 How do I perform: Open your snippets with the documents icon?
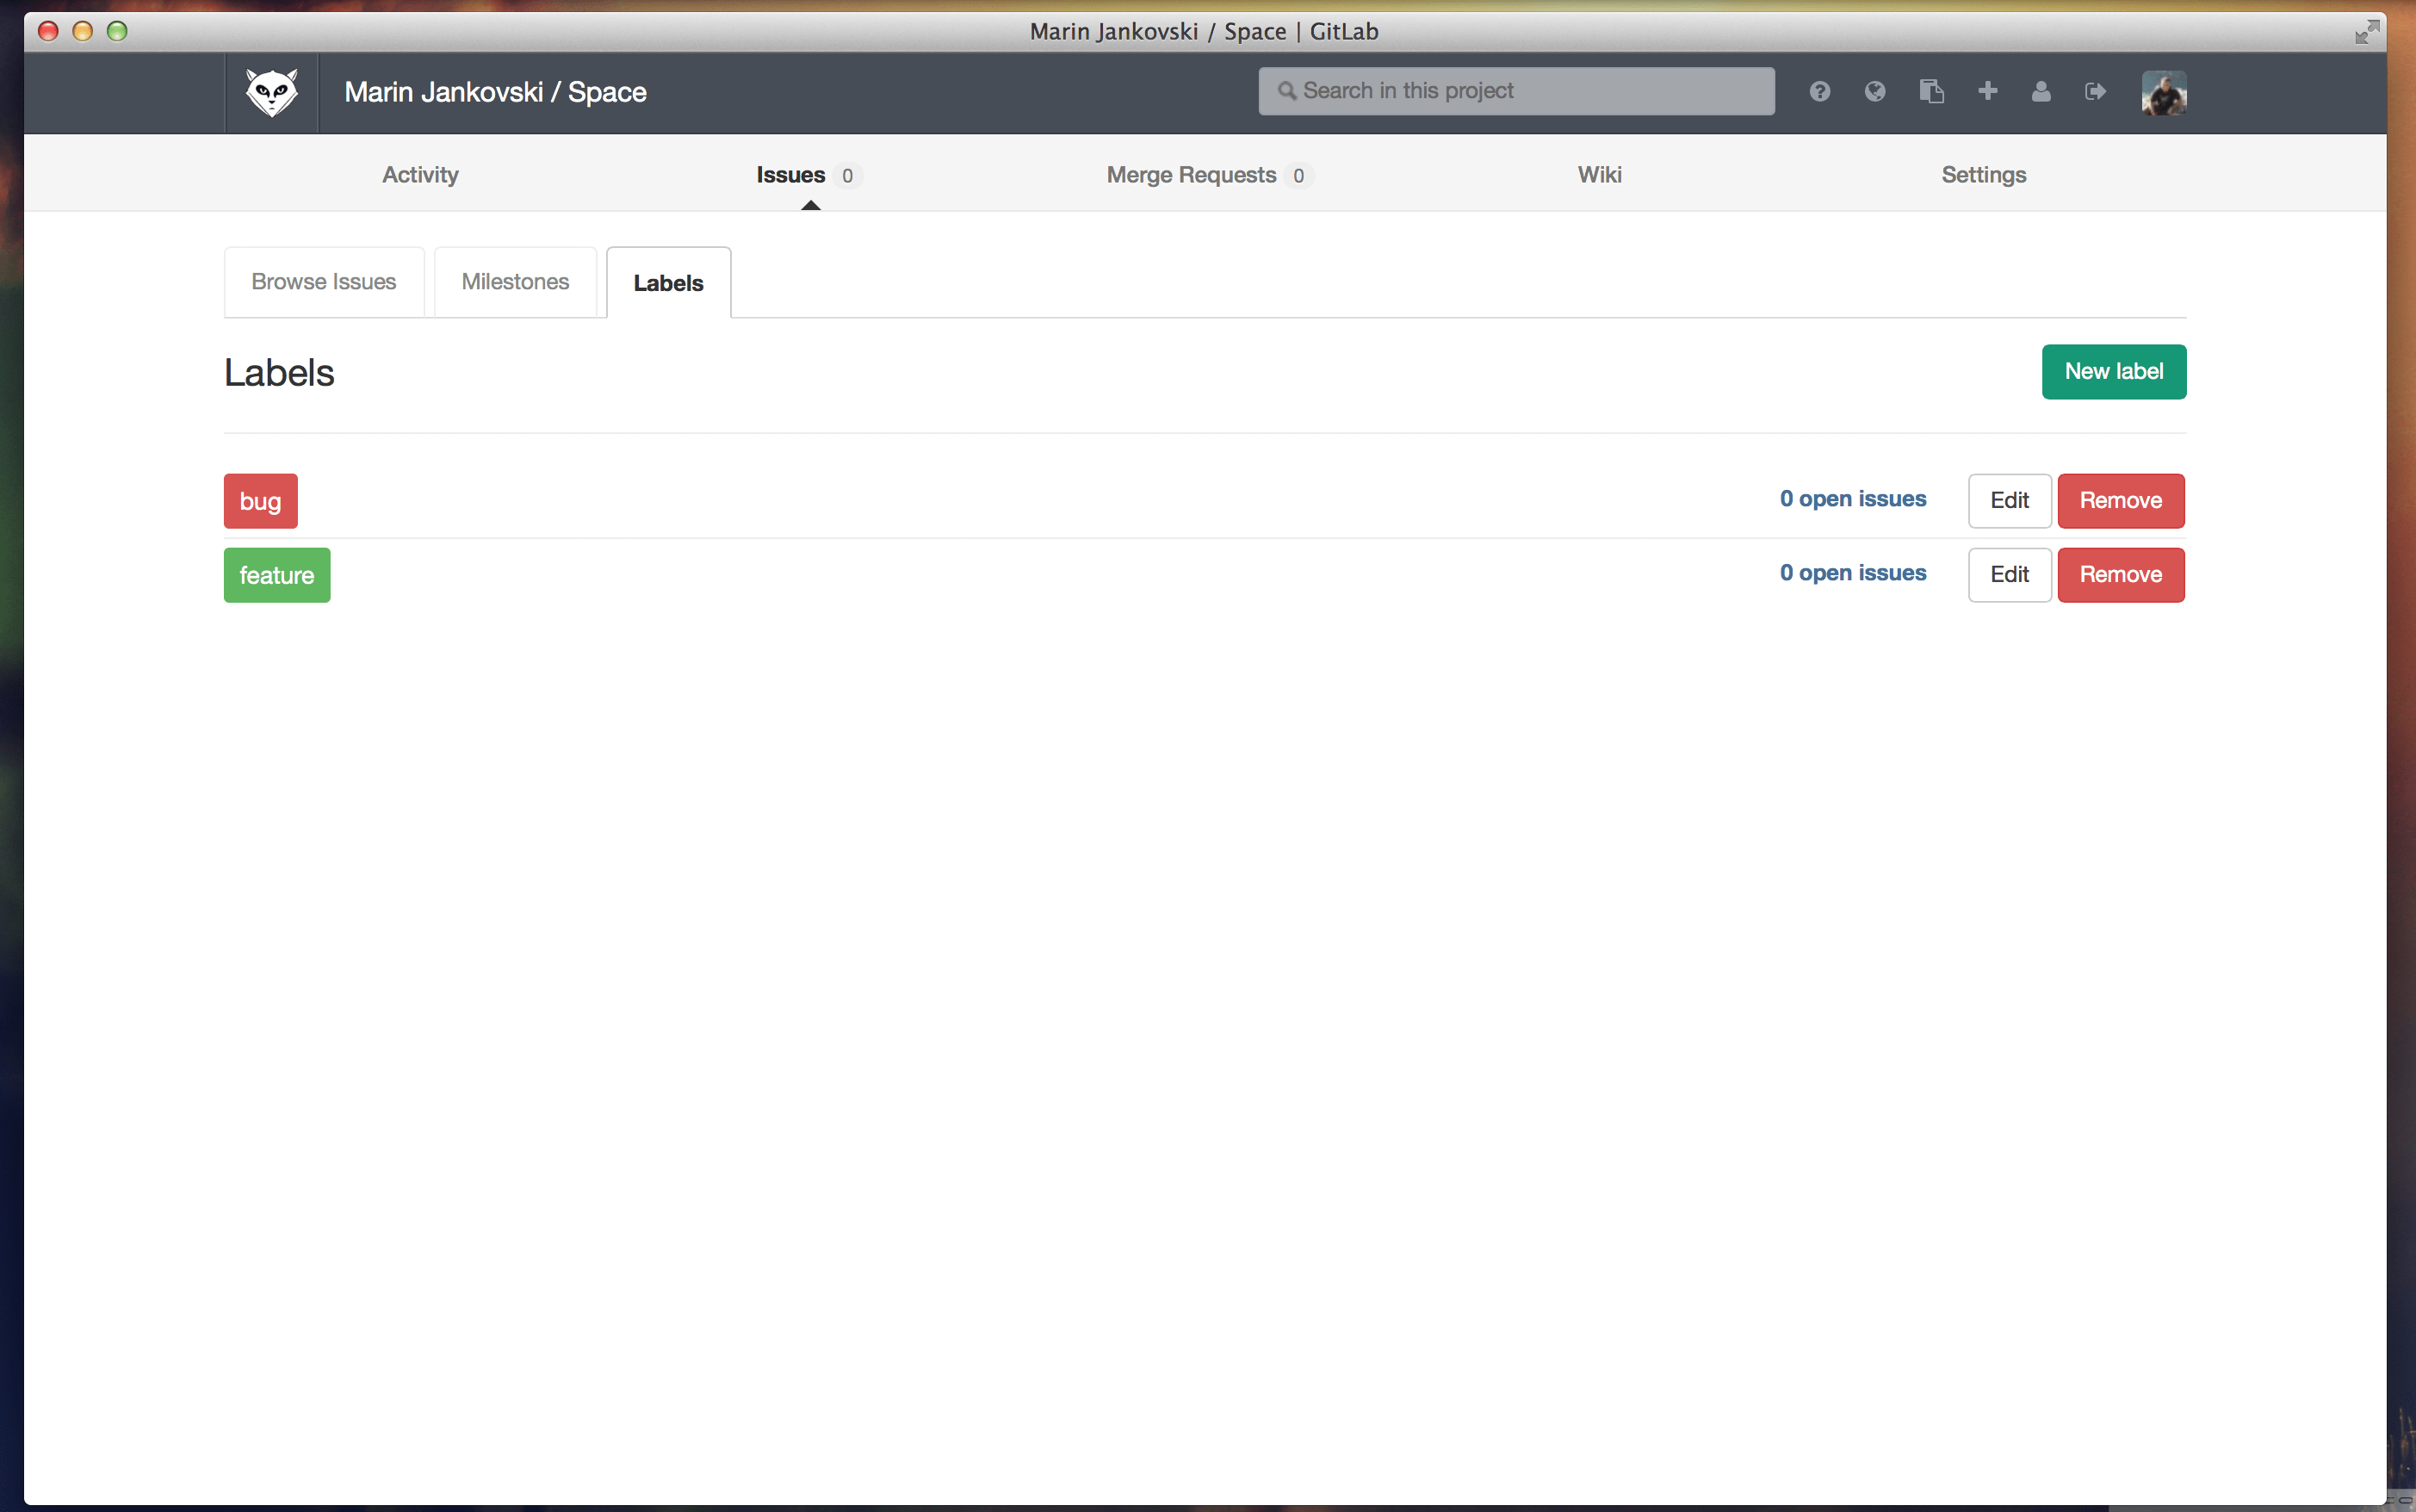(1932, 91)
